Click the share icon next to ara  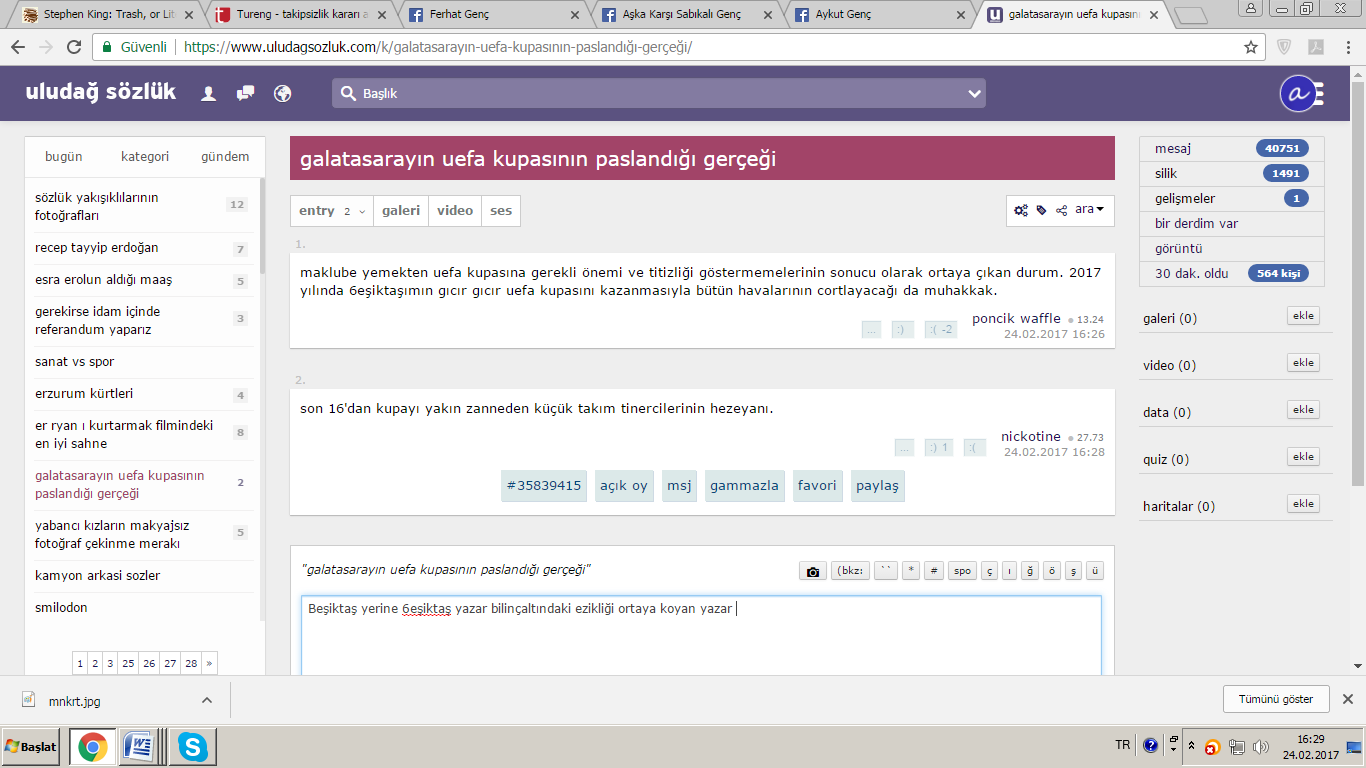point(1061,210)
